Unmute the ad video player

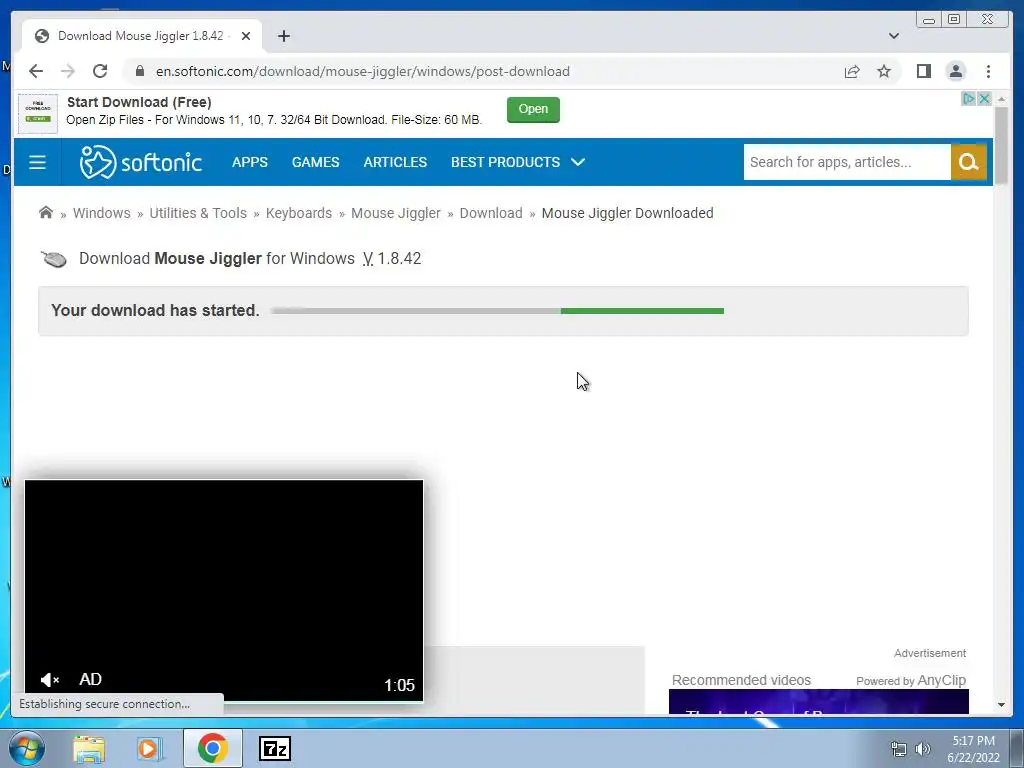[x=50, y=680]
